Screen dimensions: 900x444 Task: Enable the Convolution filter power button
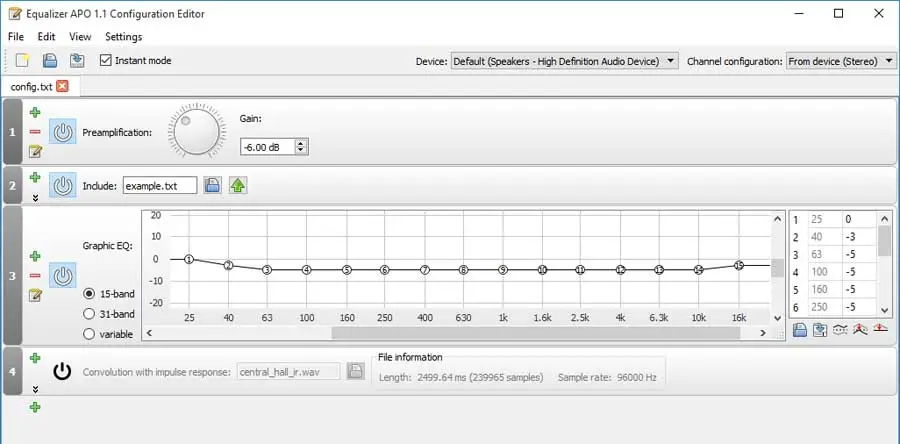click(62, 372)
